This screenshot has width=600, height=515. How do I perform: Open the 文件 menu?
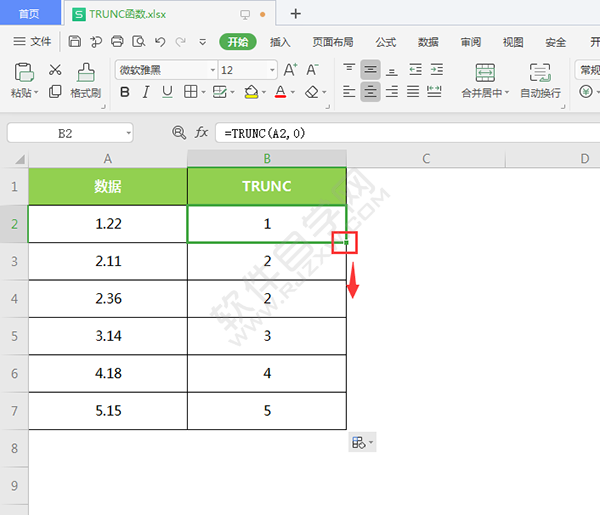pos(32,42)
